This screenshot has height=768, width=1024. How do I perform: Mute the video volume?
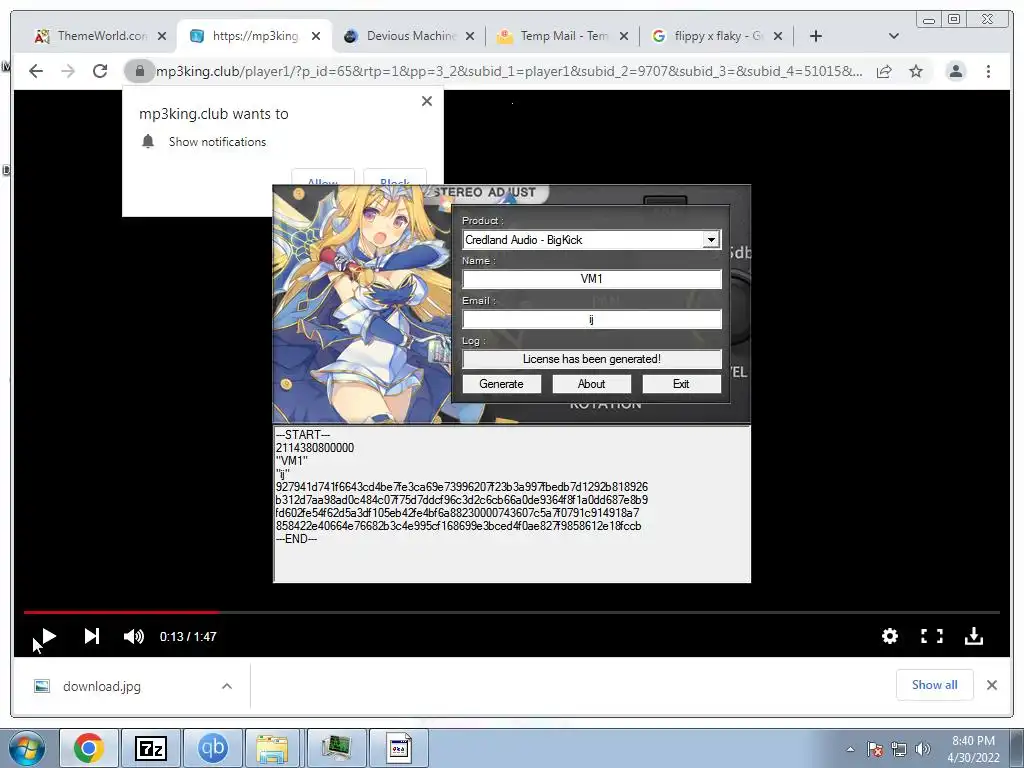pos(134,636)
